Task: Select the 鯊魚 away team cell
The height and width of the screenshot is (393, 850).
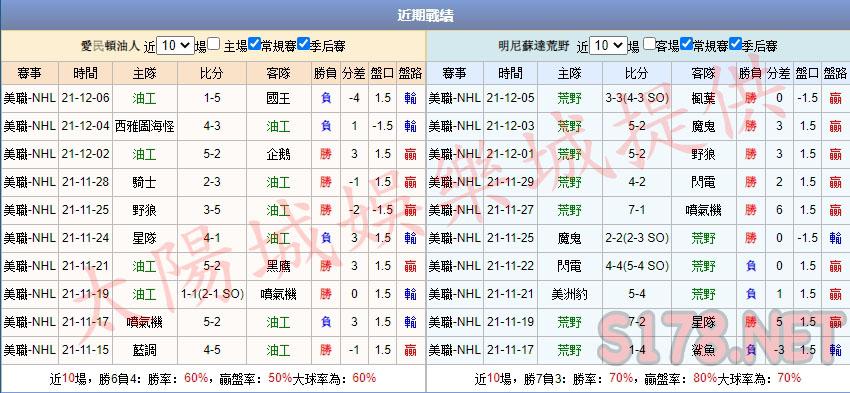Action: click(x=704, y=350)
